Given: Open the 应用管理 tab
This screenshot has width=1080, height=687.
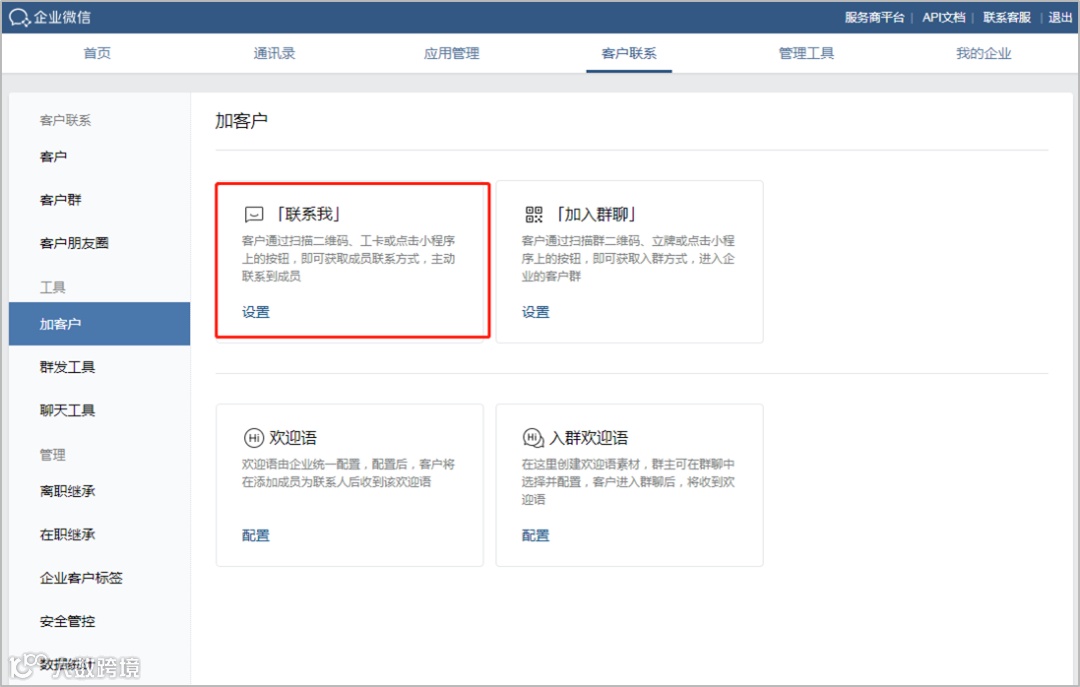Looking at the screenshot, I should 451,53.
